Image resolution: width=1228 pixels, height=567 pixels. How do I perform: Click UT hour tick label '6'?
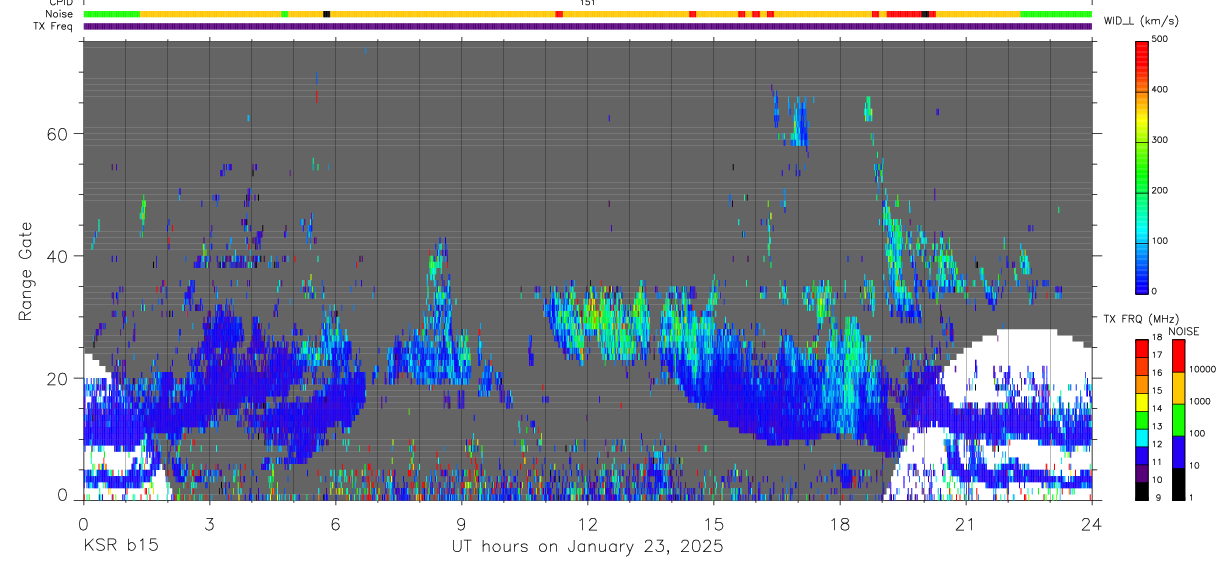tap(335, 523)
